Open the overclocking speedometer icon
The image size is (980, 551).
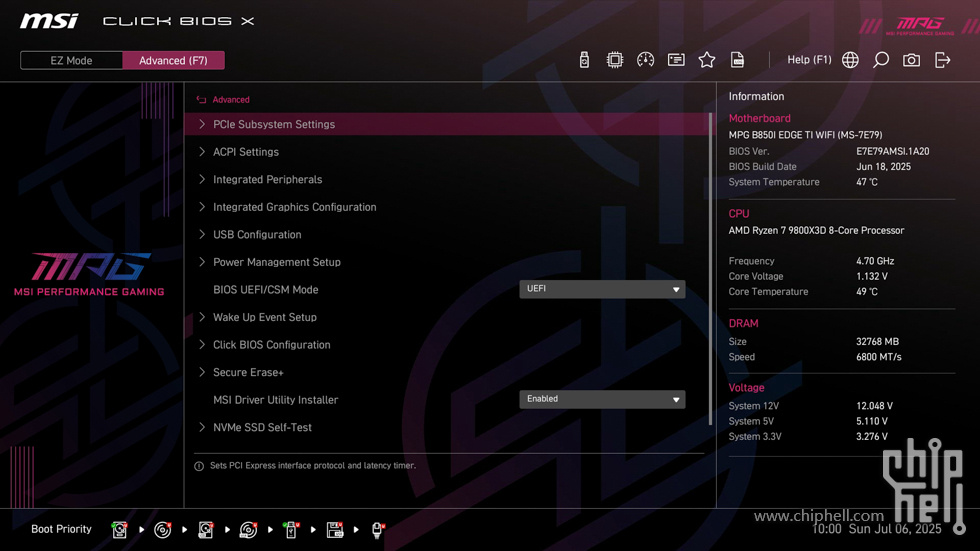tap(645, 60)
